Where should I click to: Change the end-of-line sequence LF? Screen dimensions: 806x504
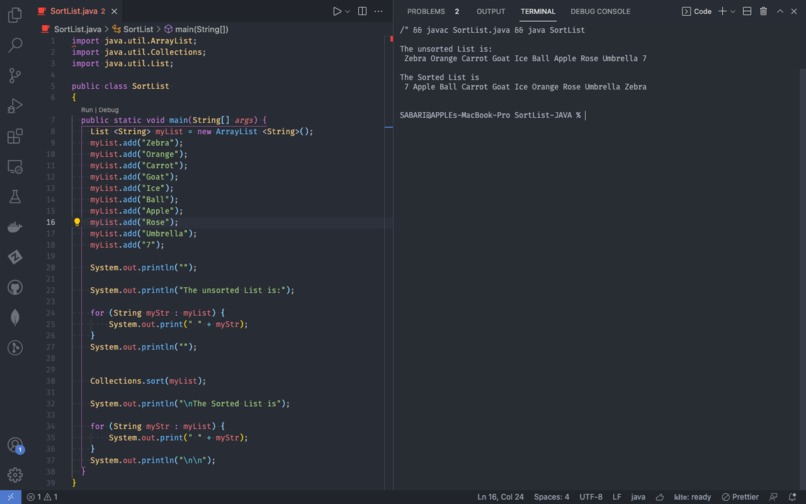[x=616, y=497]
